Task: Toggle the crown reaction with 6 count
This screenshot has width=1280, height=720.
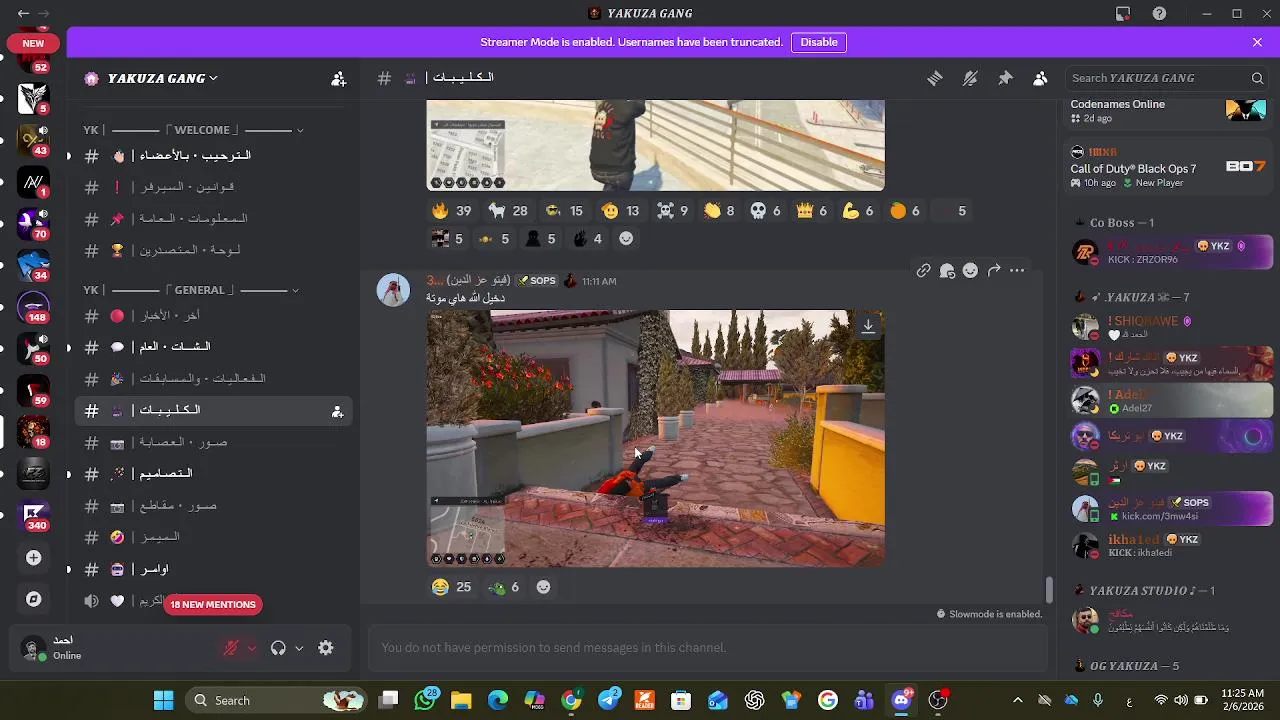Action: [x=811, y=211]
